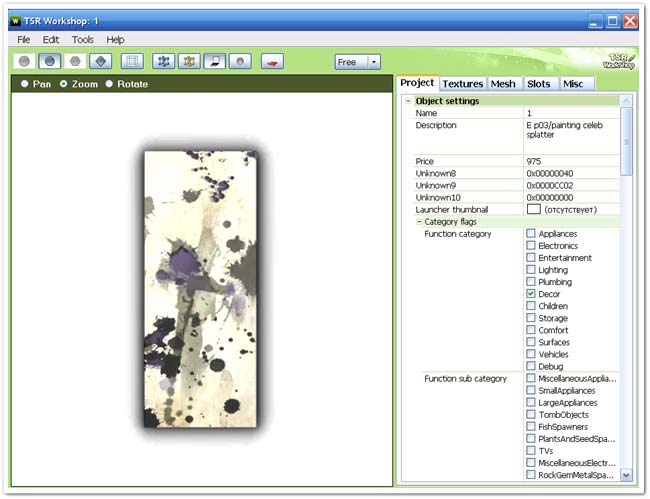This screenshot has height=499, width=650.
Task: Open the File menu
Action: coord(24,40)
